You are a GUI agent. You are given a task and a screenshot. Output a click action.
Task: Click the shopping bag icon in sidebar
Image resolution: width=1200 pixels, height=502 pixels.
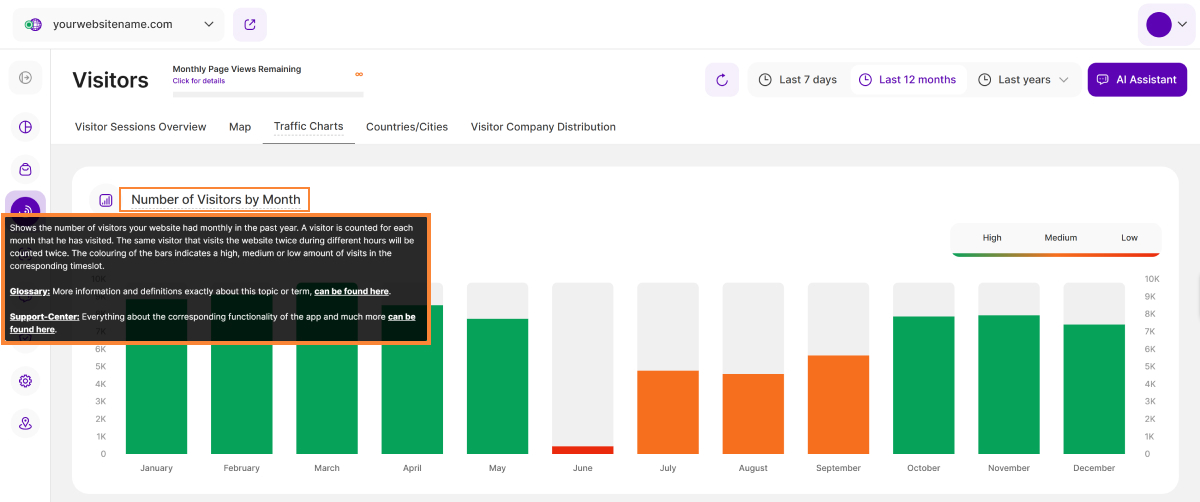[25, 170]
